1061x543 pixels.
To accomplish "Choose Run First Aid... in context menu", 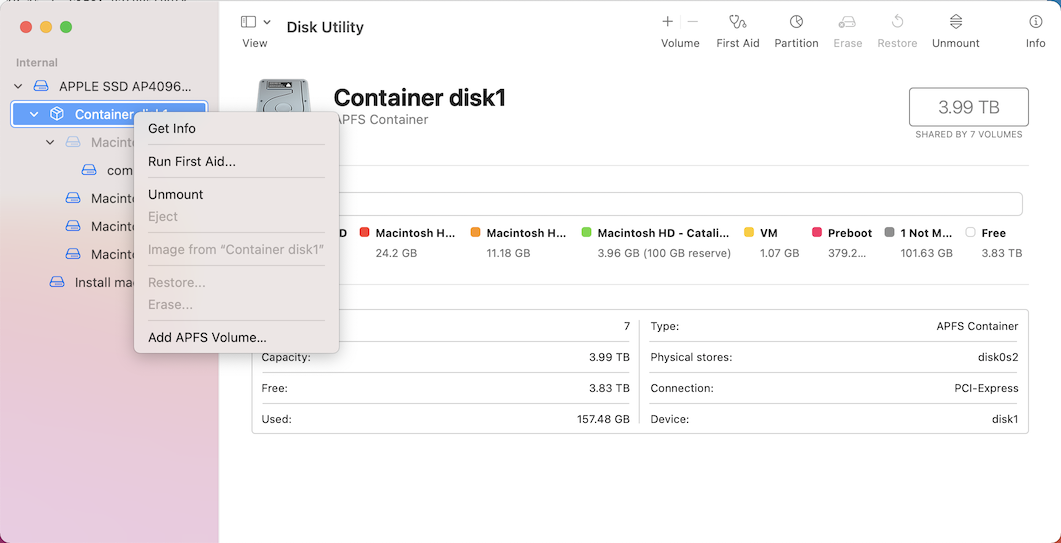I will pos(192,162).
